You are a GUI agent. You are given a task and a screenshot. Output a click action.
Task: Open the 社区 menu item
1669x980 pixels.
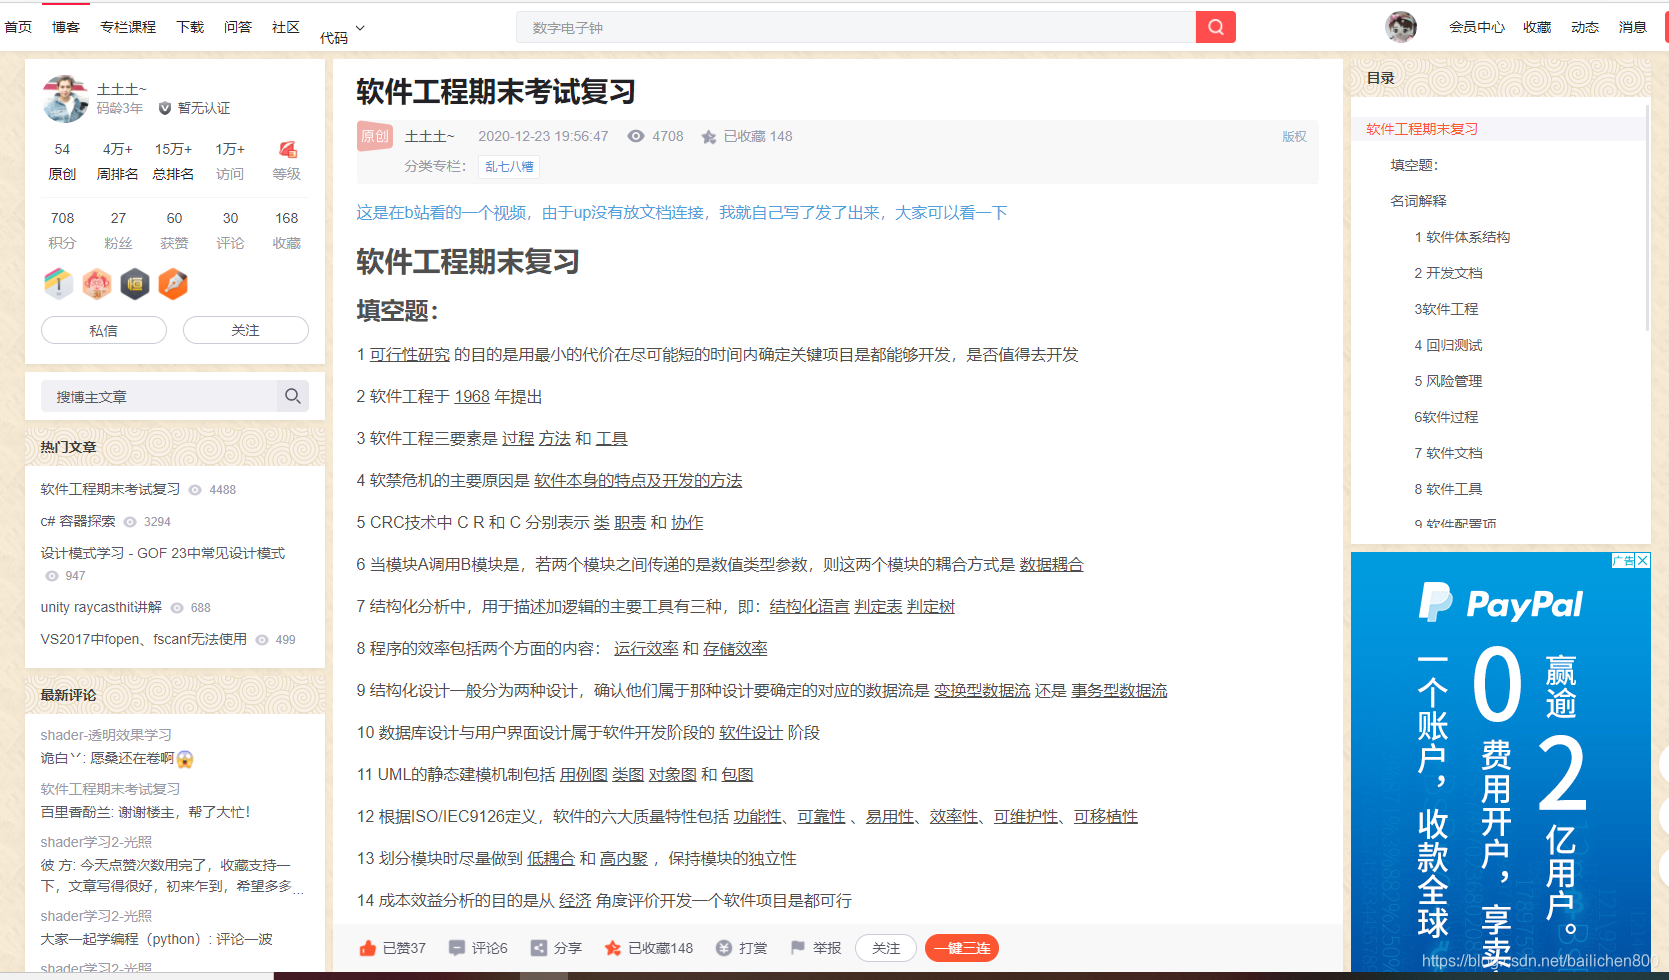285,27
